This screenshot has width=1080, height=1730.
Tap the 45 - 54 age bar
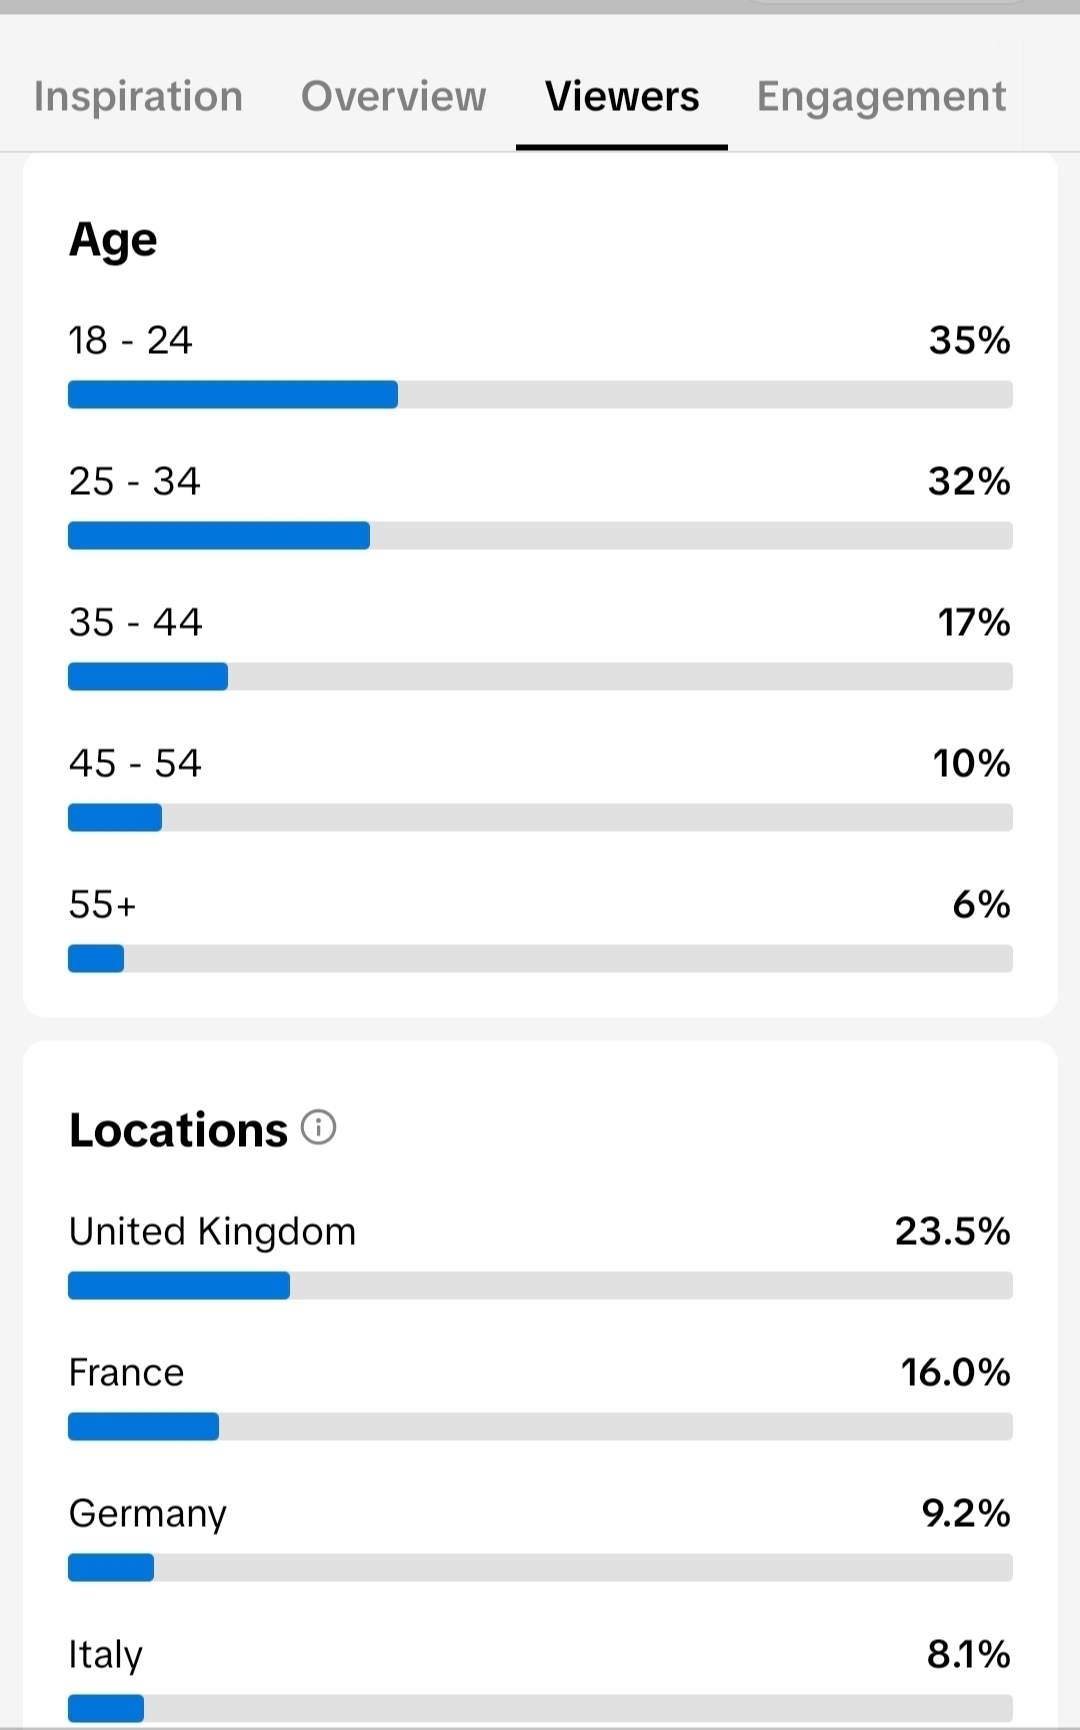point(540,817)
